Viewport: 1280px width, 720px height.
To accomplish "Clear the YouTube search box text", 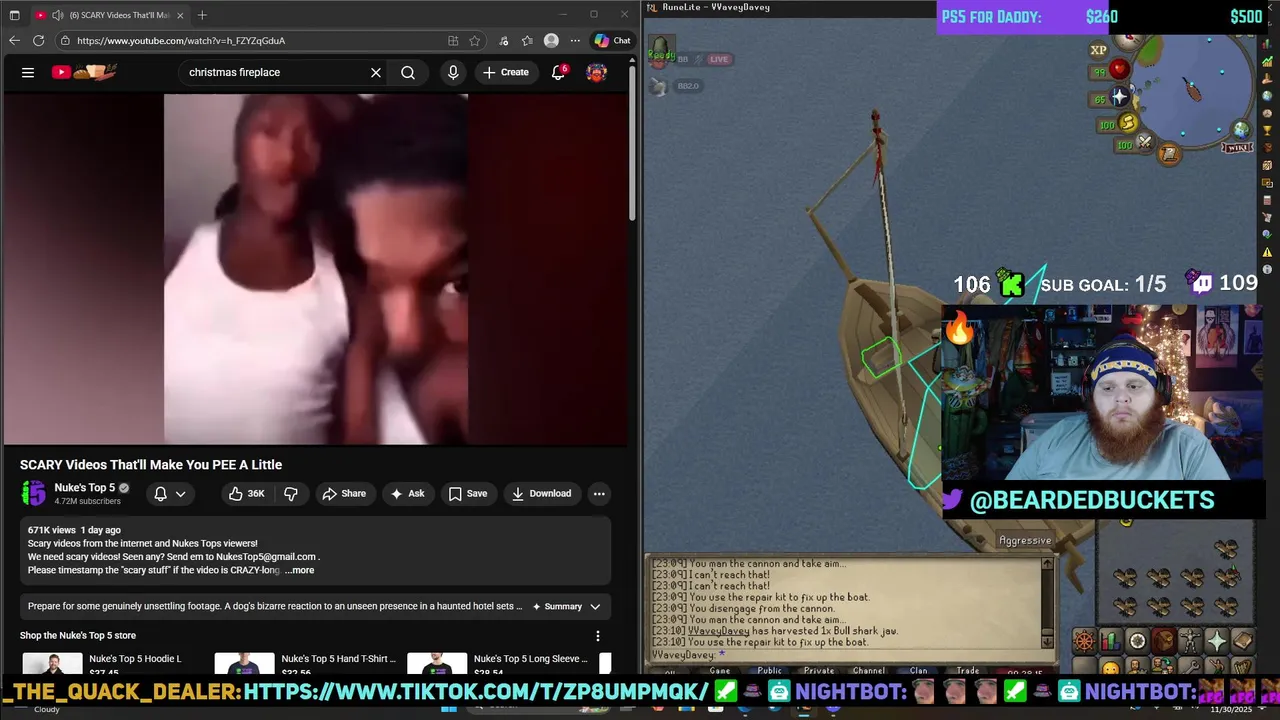I will [x=376, y=72].
